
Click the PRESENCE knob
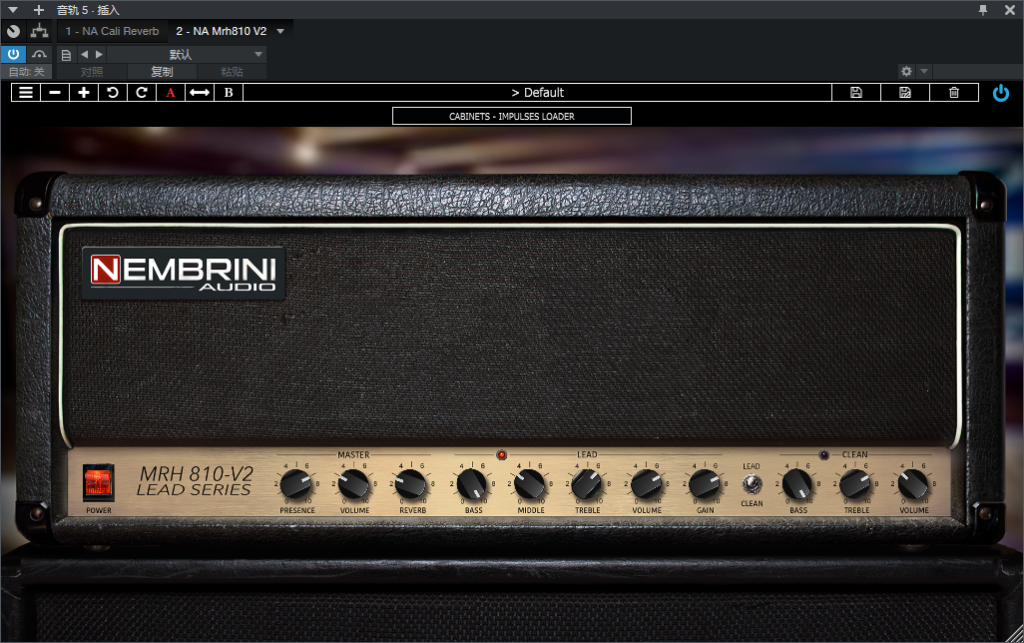click(x=296, y=484)
